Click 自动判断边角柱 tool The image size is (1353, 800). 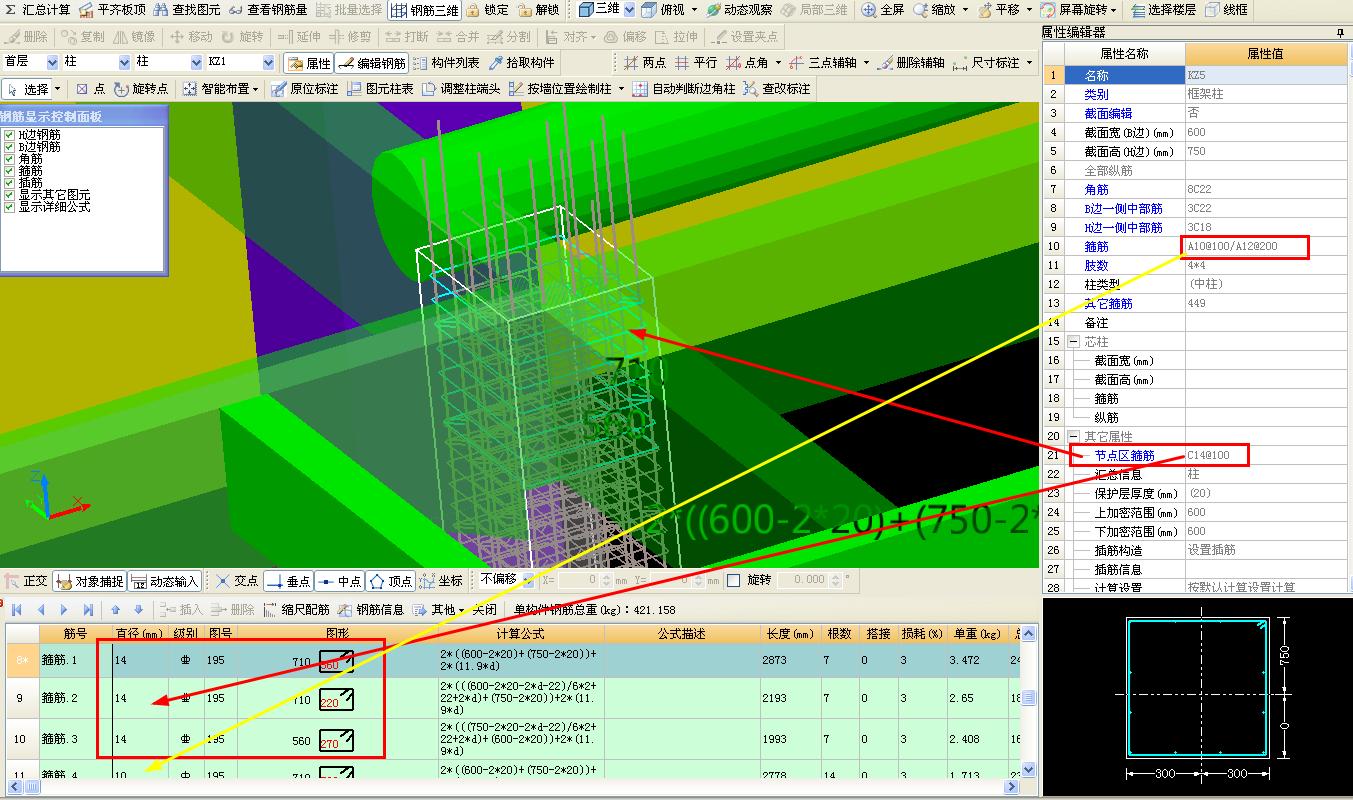684,89
